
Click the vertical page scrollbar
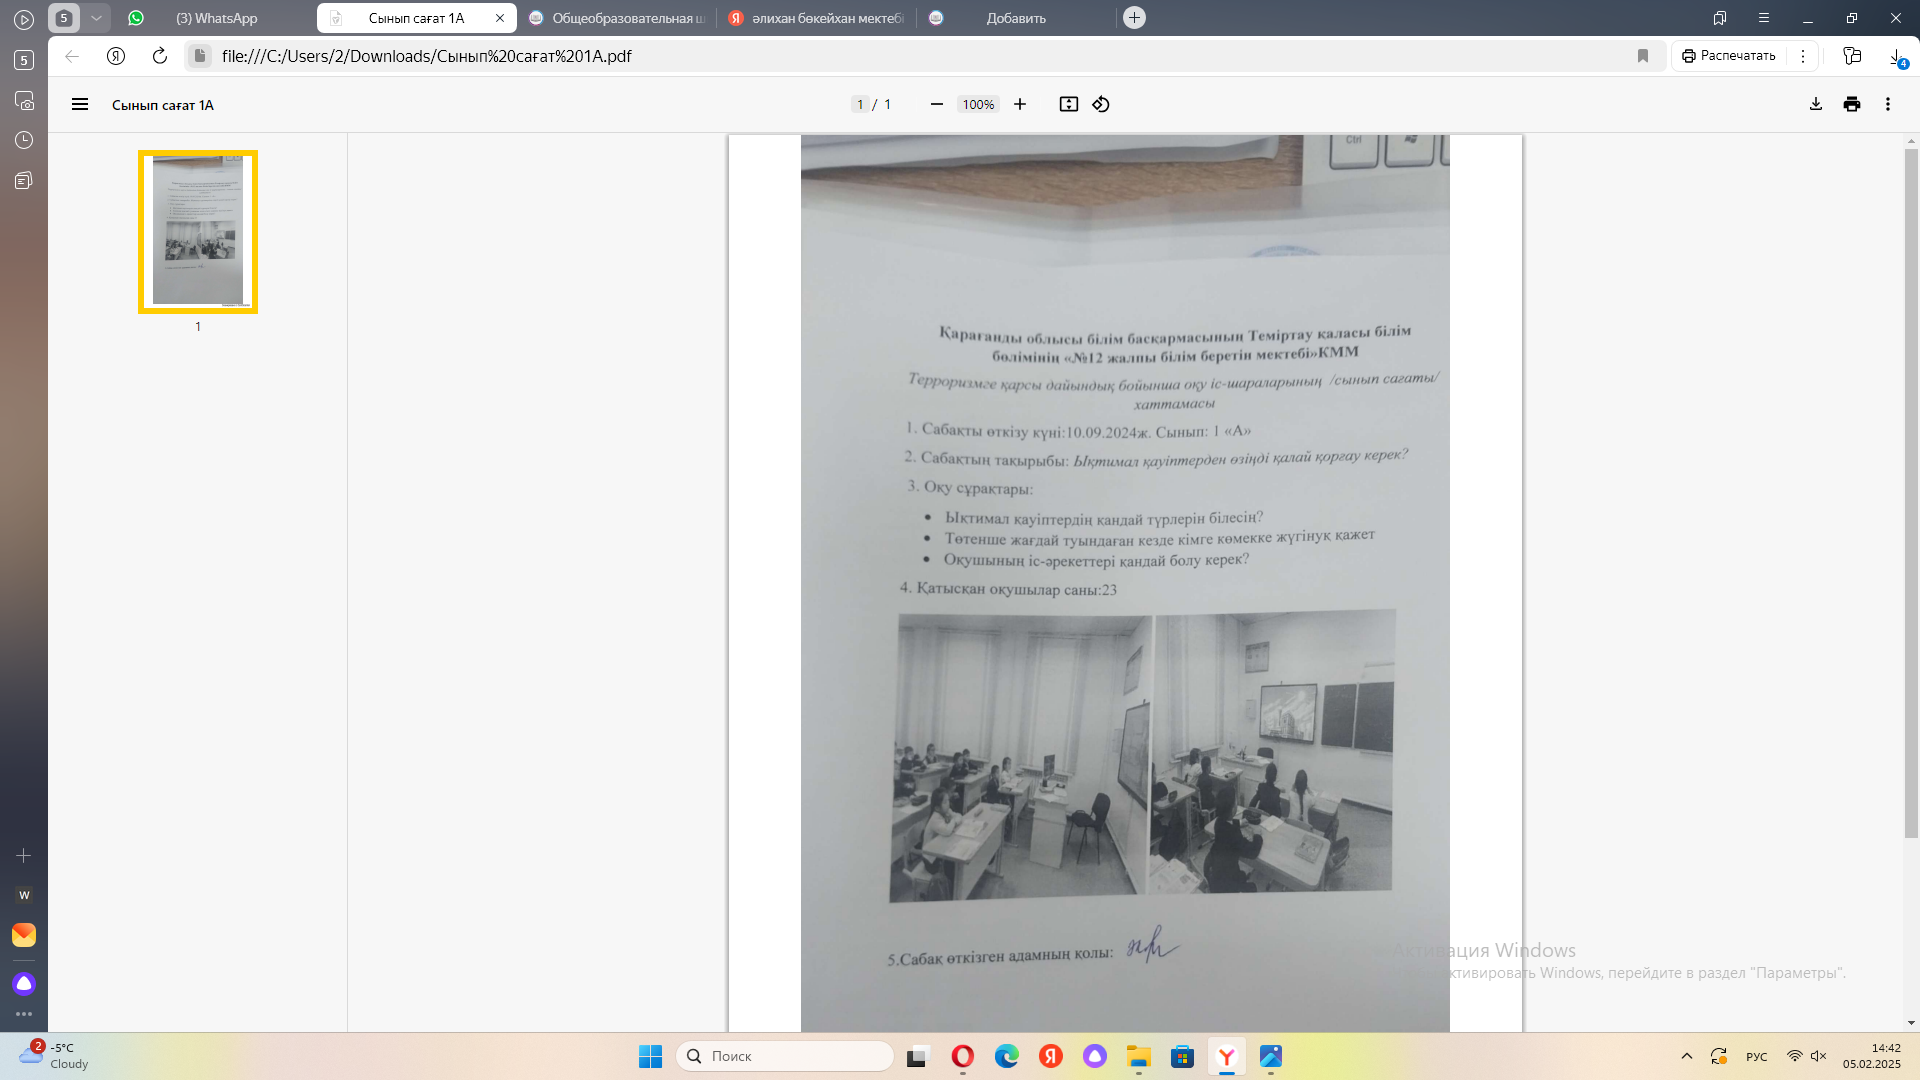[x=1910, y=490]
